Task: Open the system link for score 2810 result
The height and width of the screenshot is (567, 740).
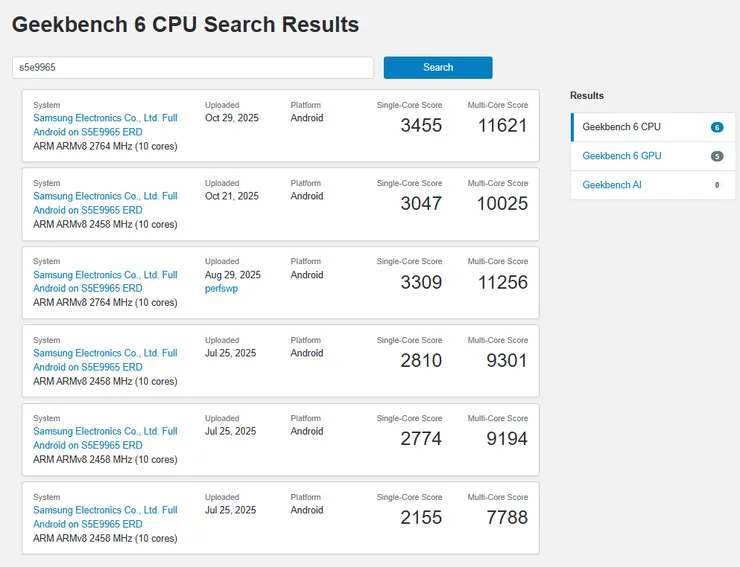Action: click(x=105, y=360)
